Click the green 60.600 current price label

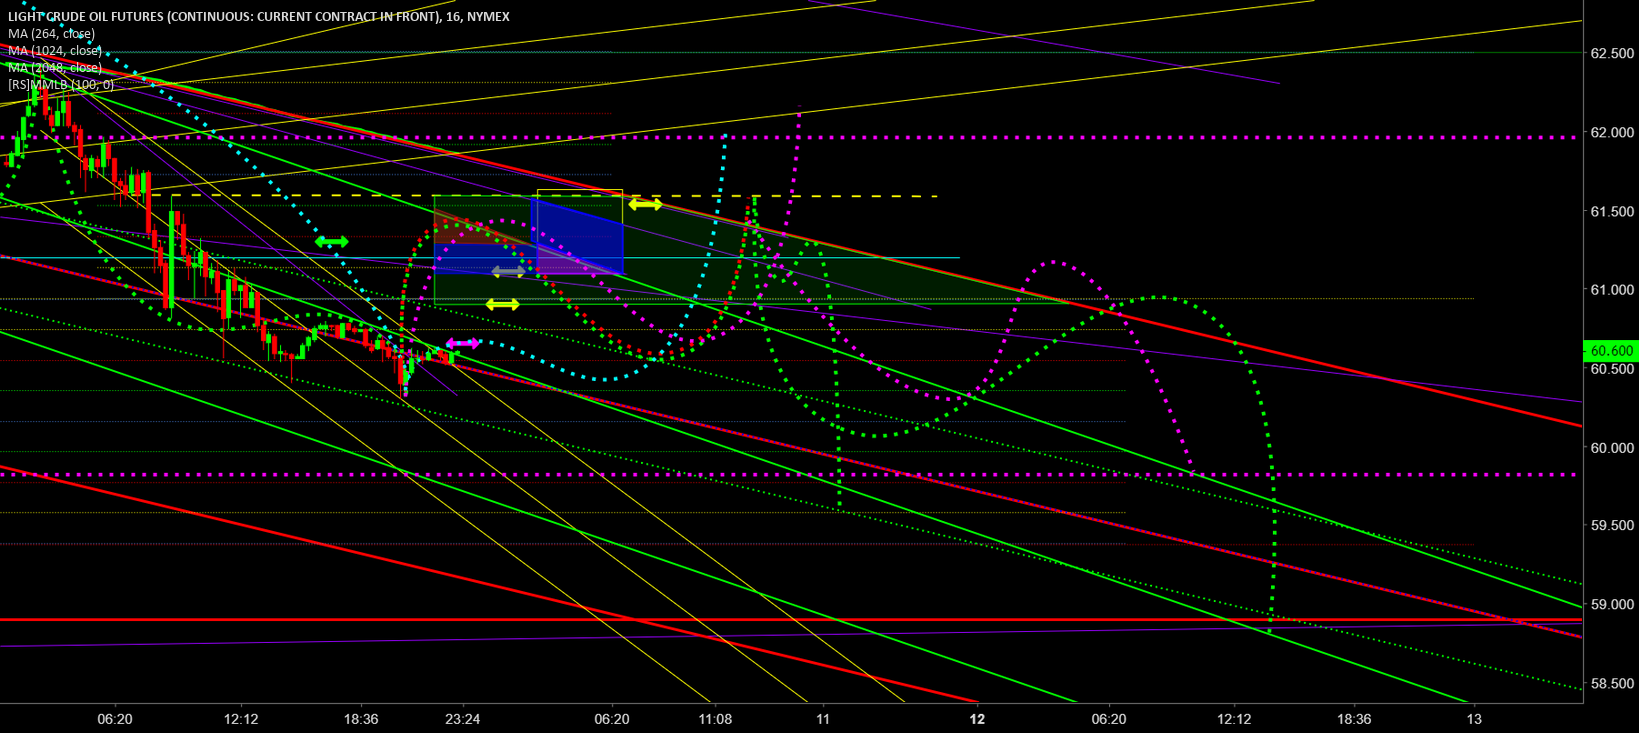click(x=1611, y=351)
